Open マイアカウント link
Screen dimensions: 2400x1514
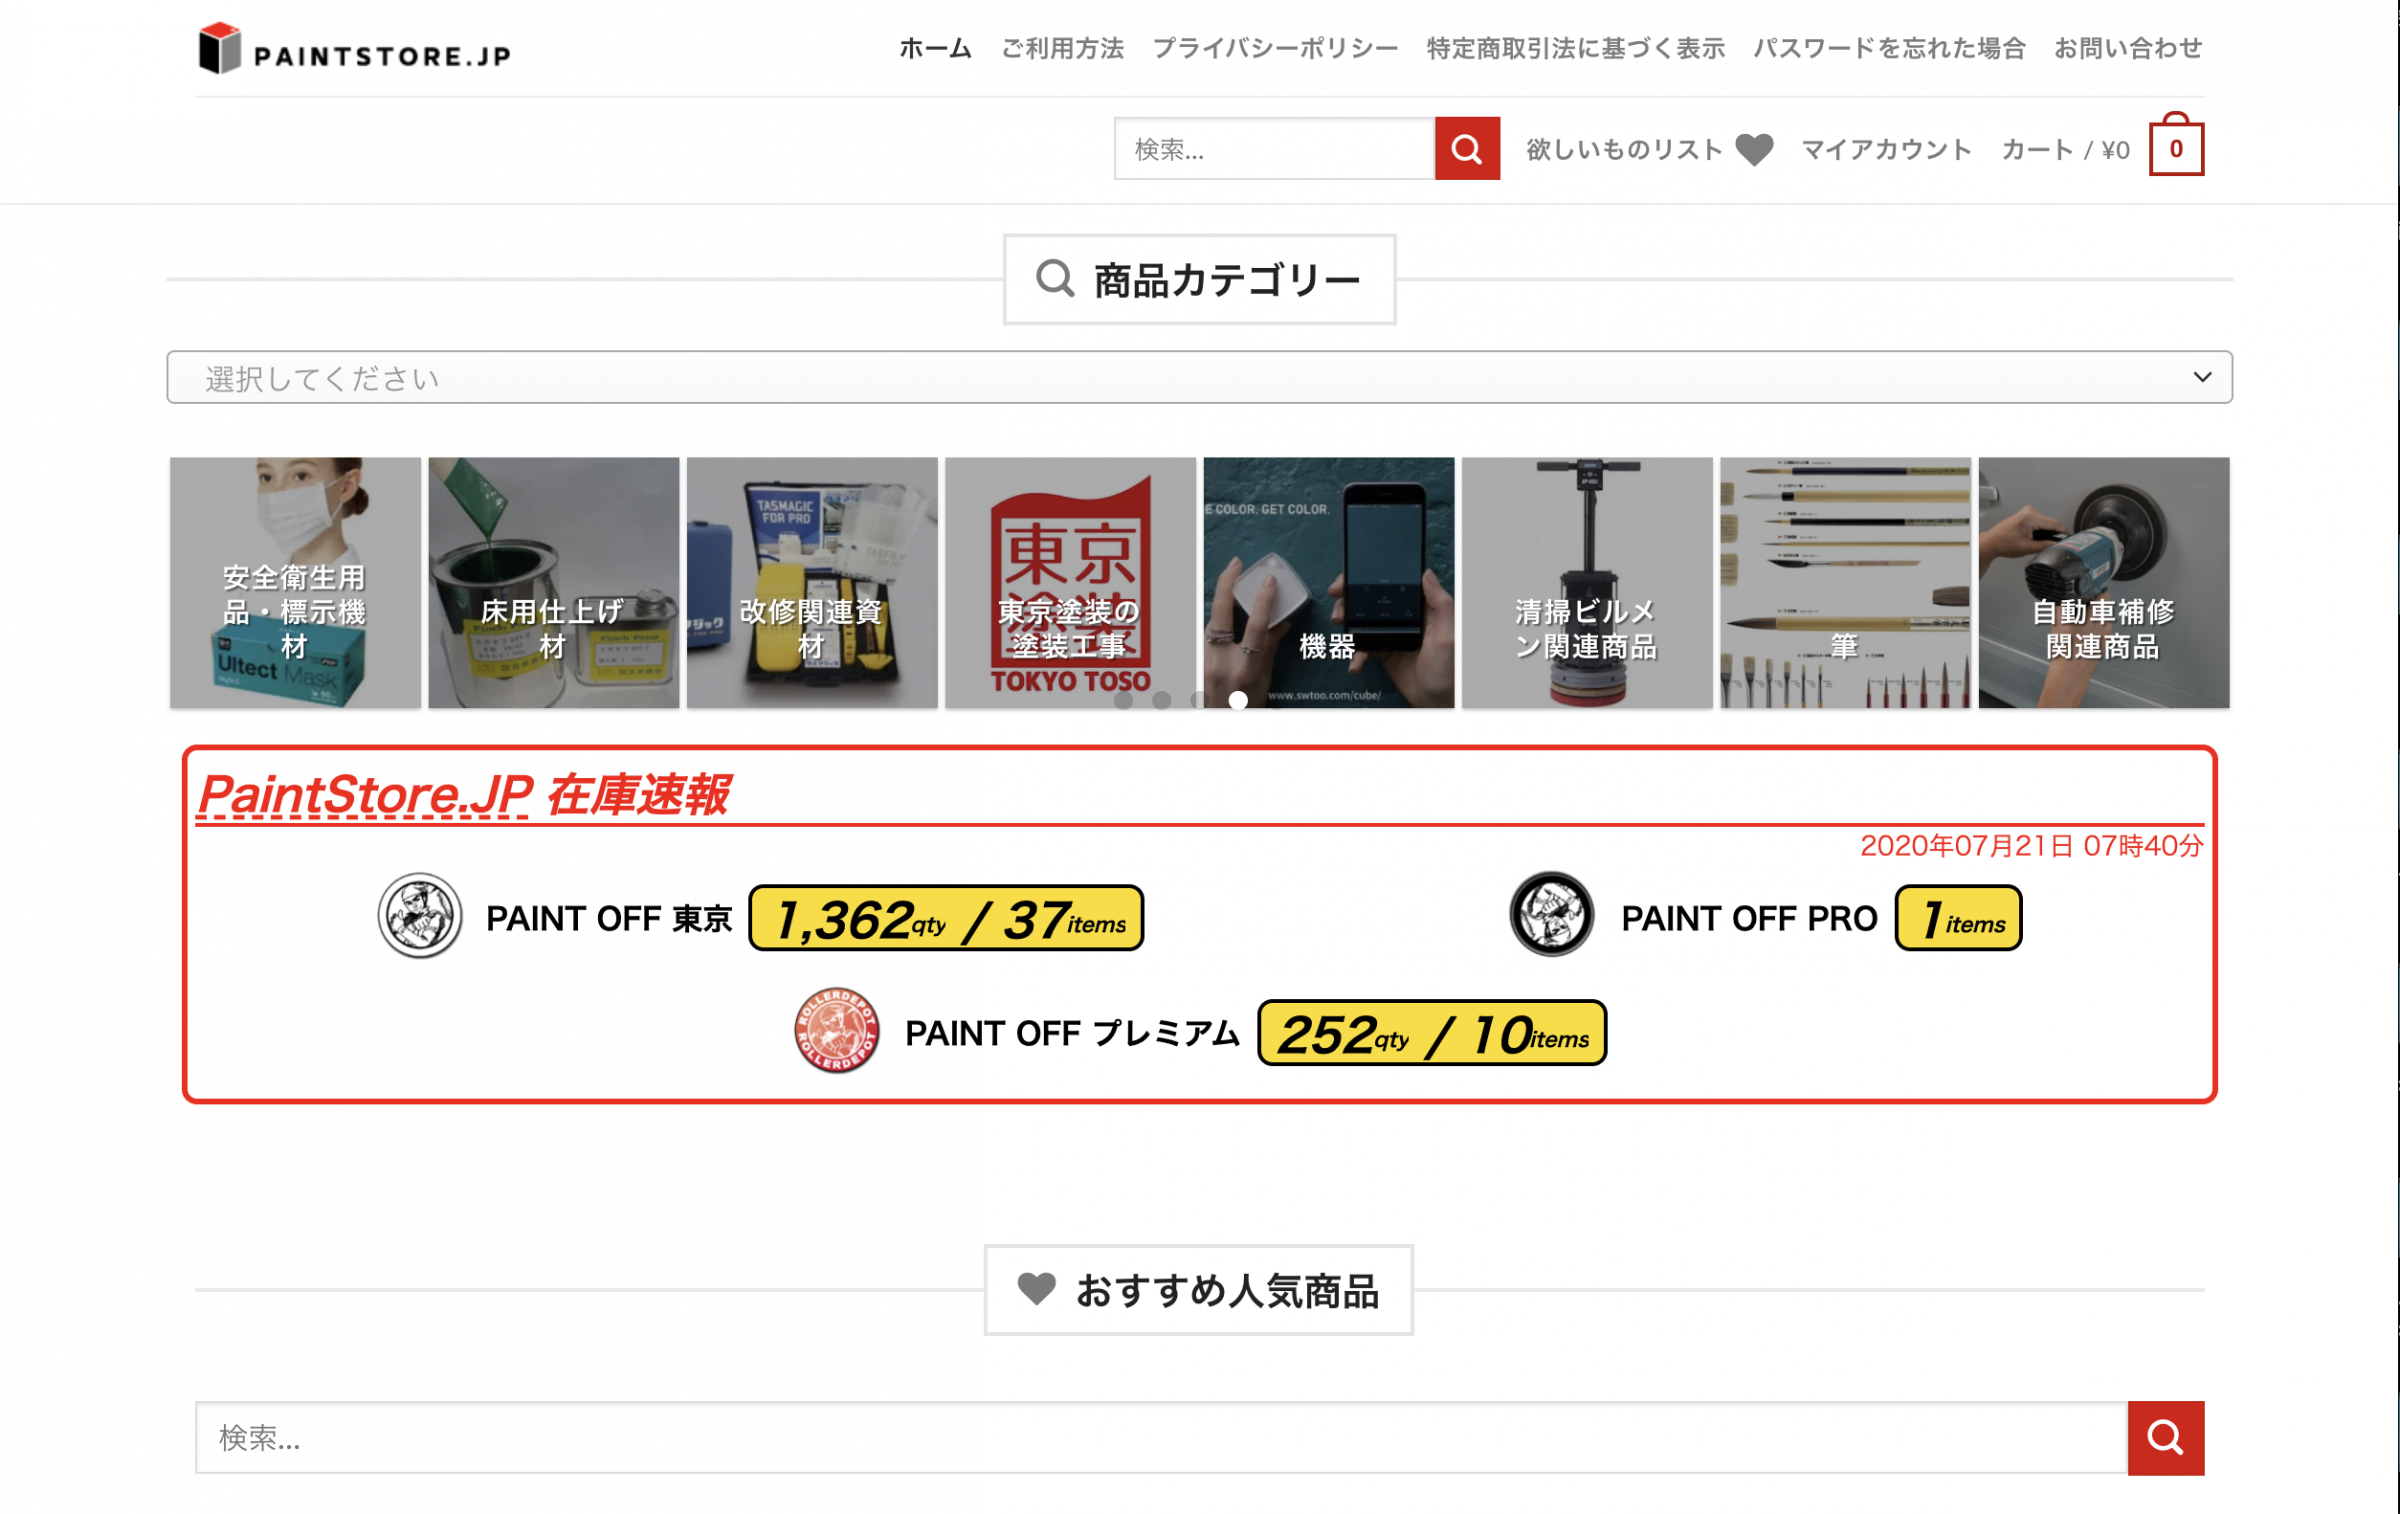pyautogui.click(x=1886, y=149)
